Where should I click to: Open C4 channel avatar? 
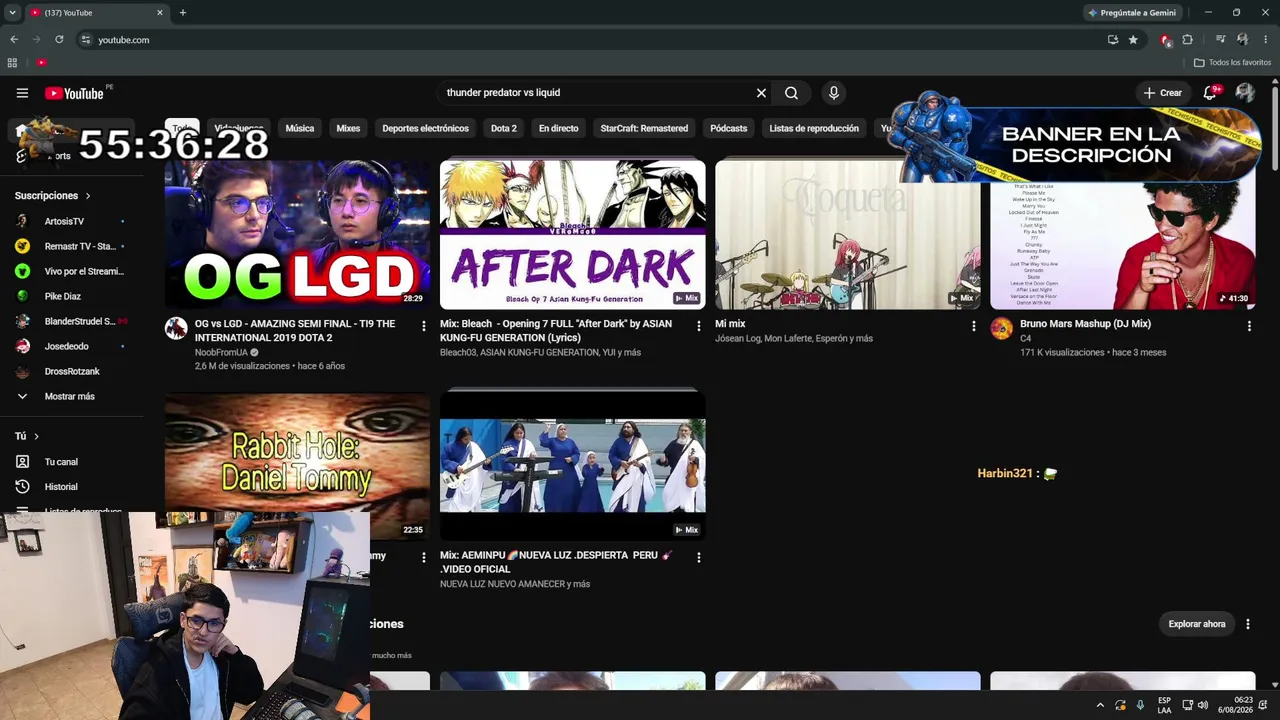click(x=1001, y=328)
